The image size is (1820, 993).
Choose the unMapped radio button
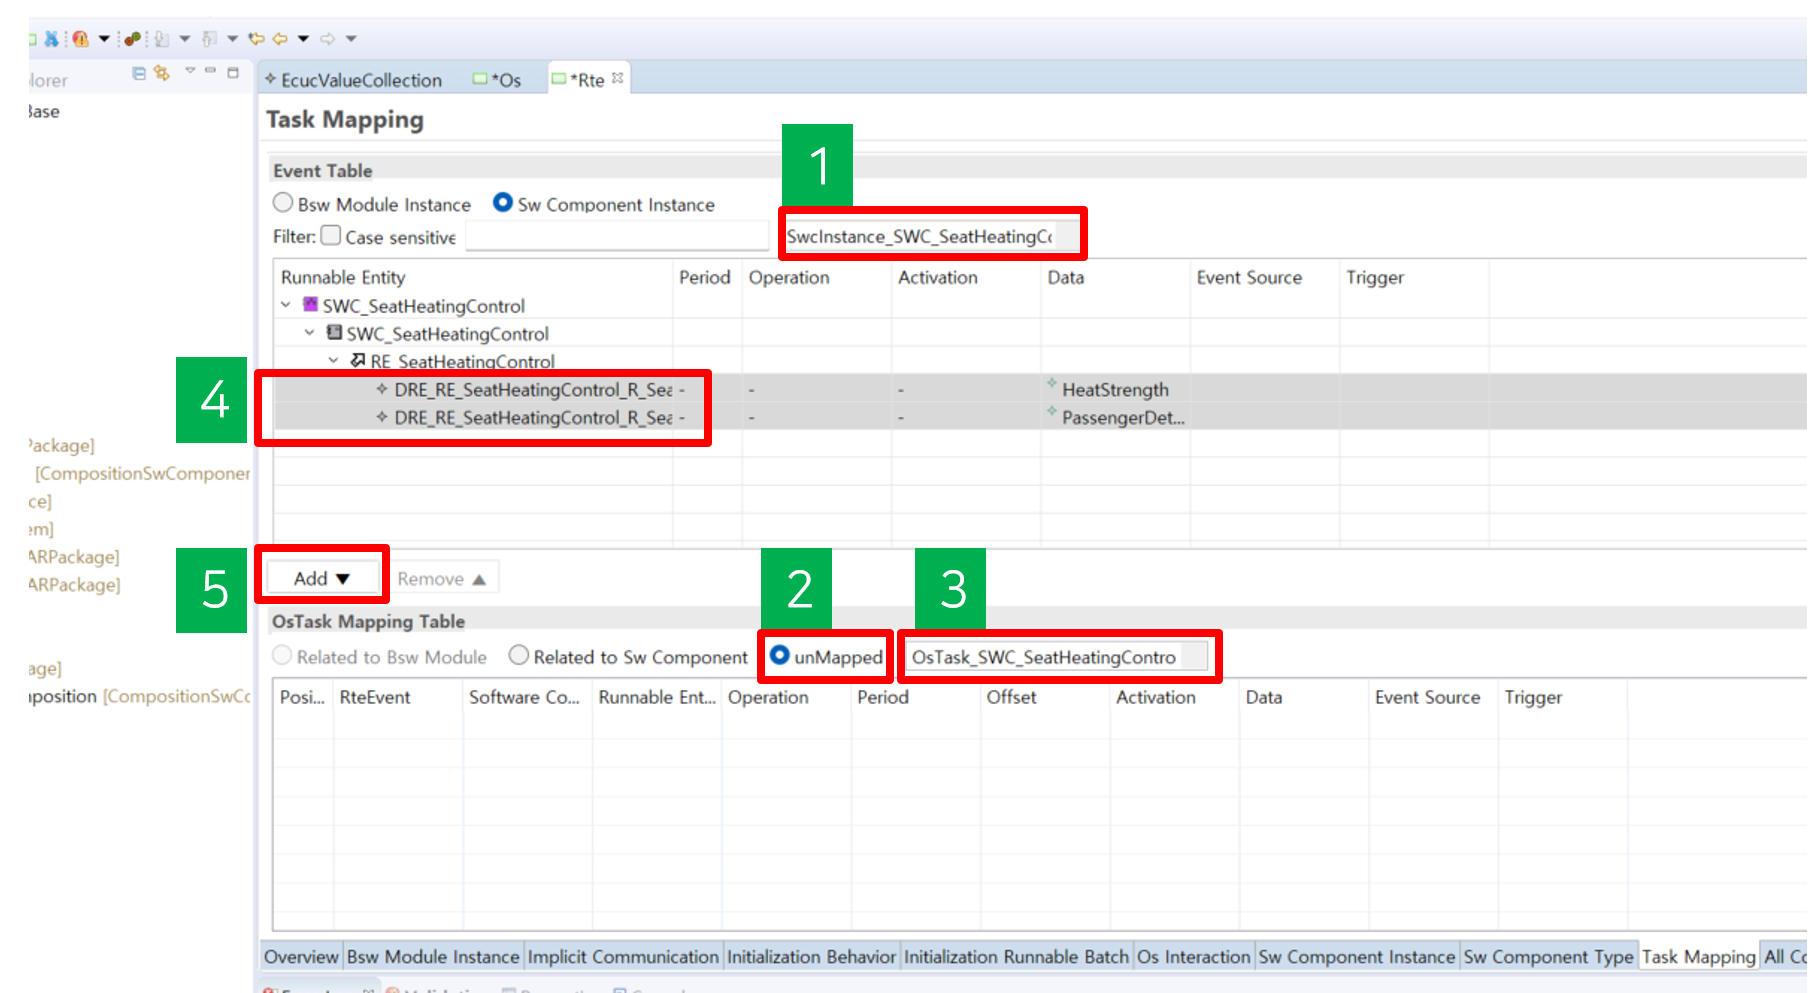pos(780,656)
